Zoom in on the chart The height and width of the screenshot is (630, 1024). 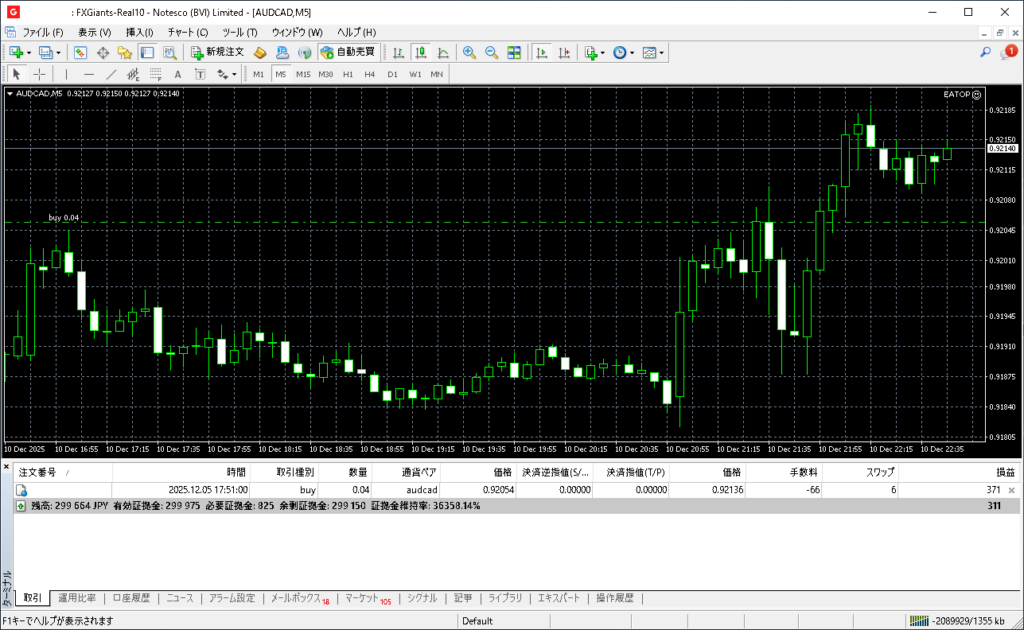pos(469,52)
